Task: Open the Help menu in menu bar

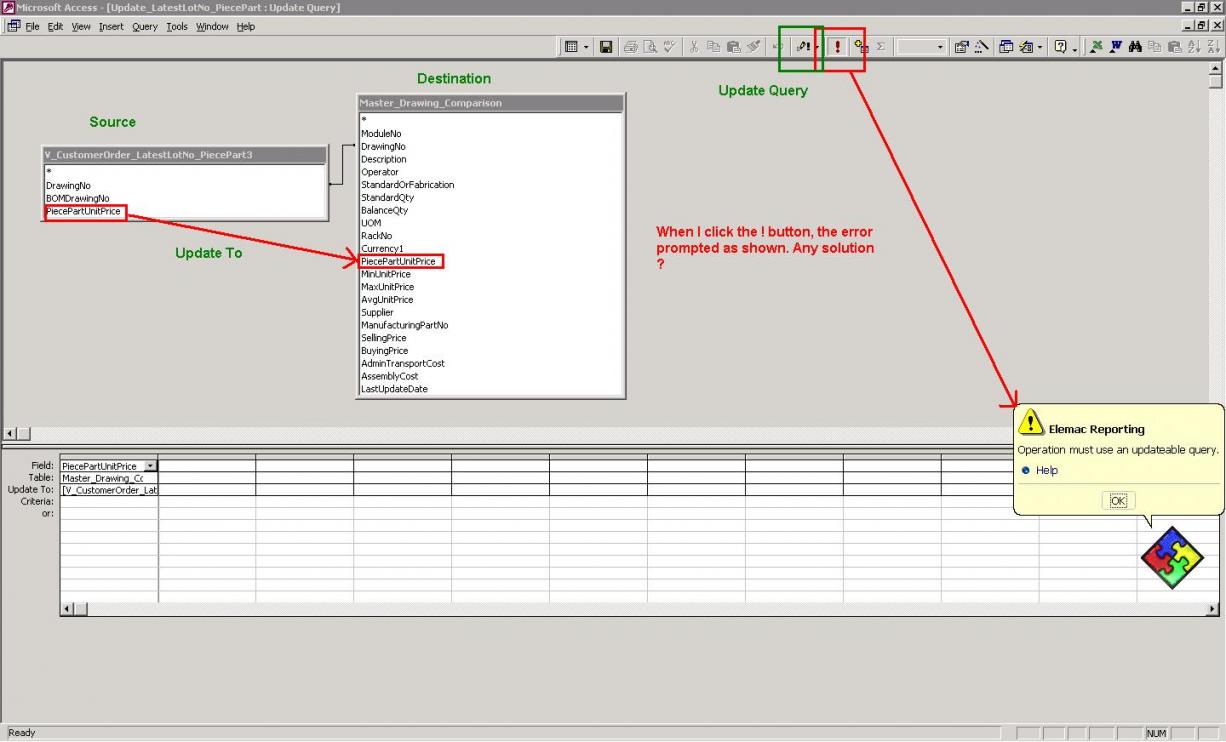Action: (x=246, y=27)
